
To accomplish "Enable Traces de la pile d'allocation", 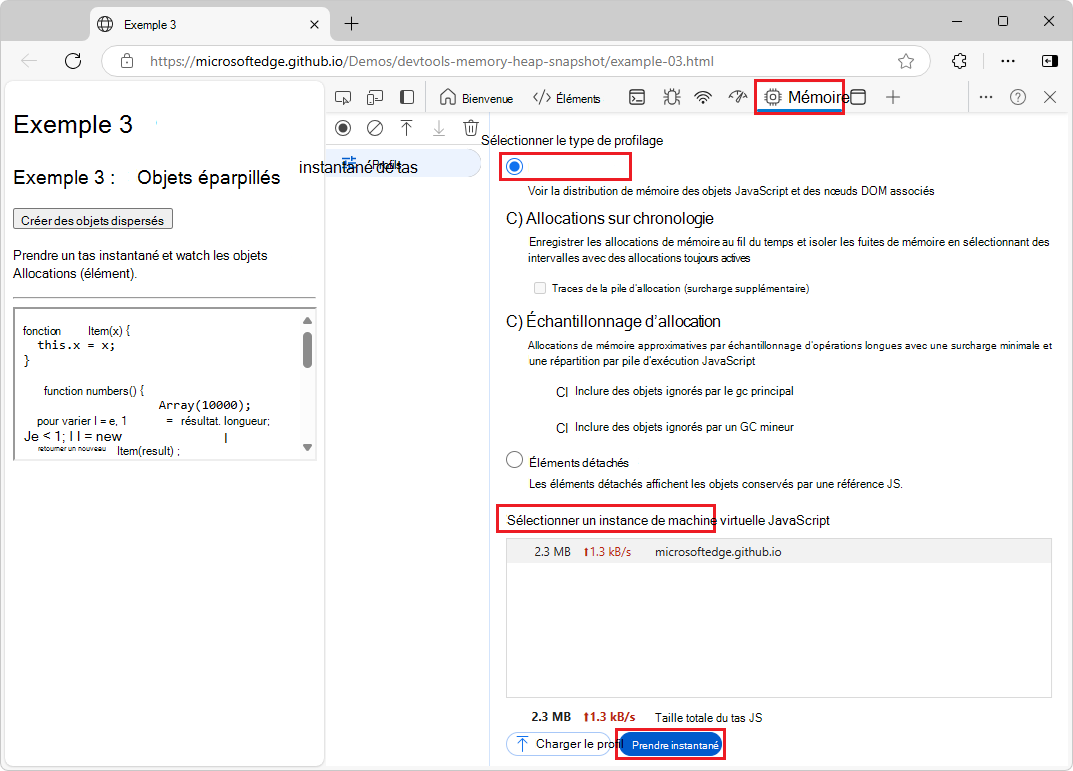I will (x=541, y=289).
